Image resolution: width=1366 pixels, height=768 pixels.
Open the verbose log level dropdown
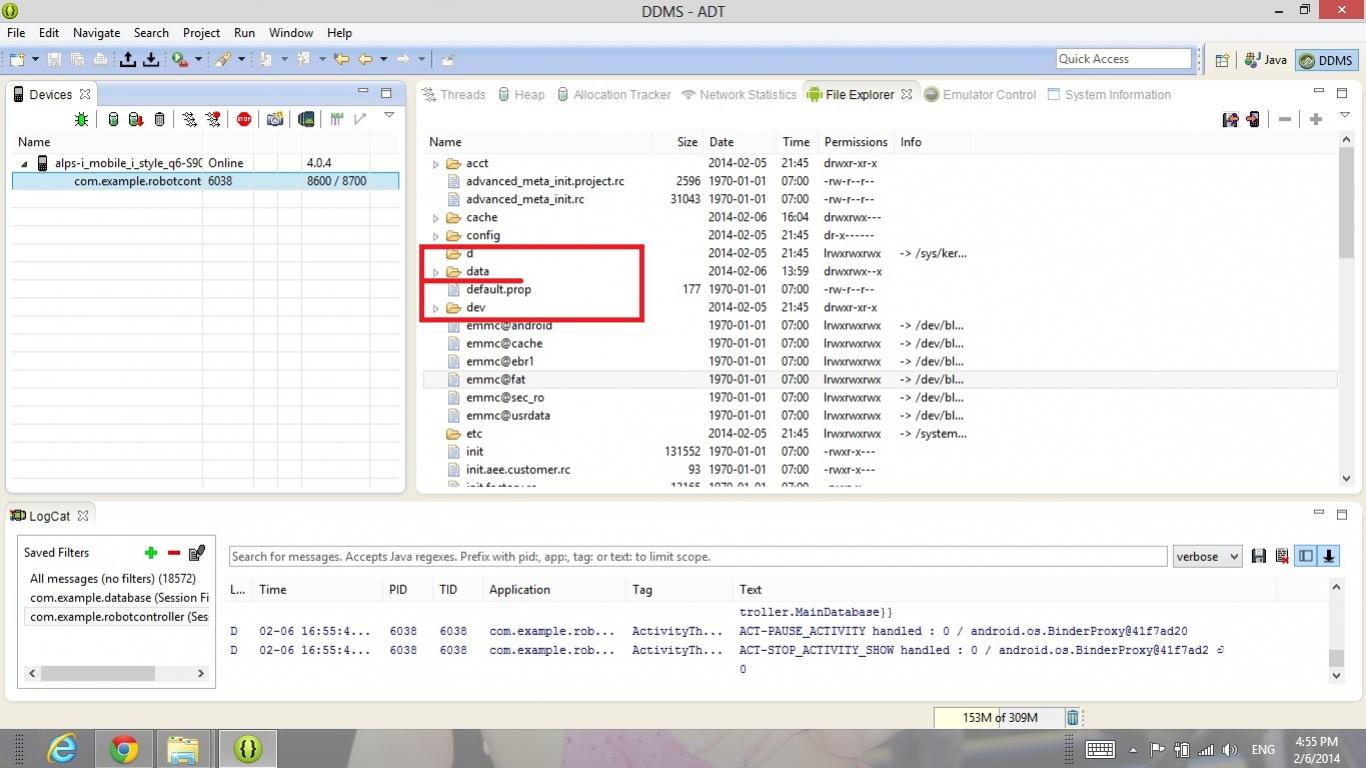pyautogui.click(x=1208, y=556)
